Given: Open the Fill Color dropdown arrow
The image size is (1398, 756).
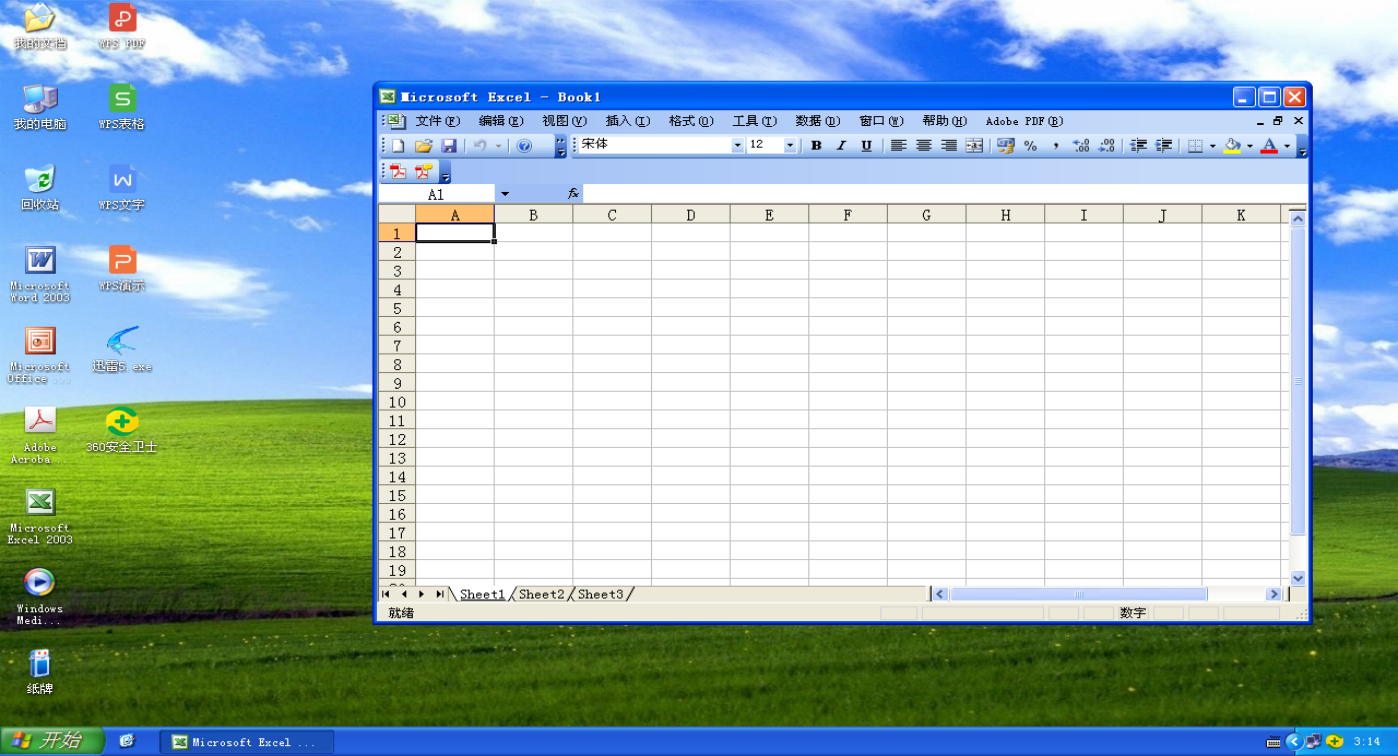Looking at the screenshot, I should (1249, 146).
